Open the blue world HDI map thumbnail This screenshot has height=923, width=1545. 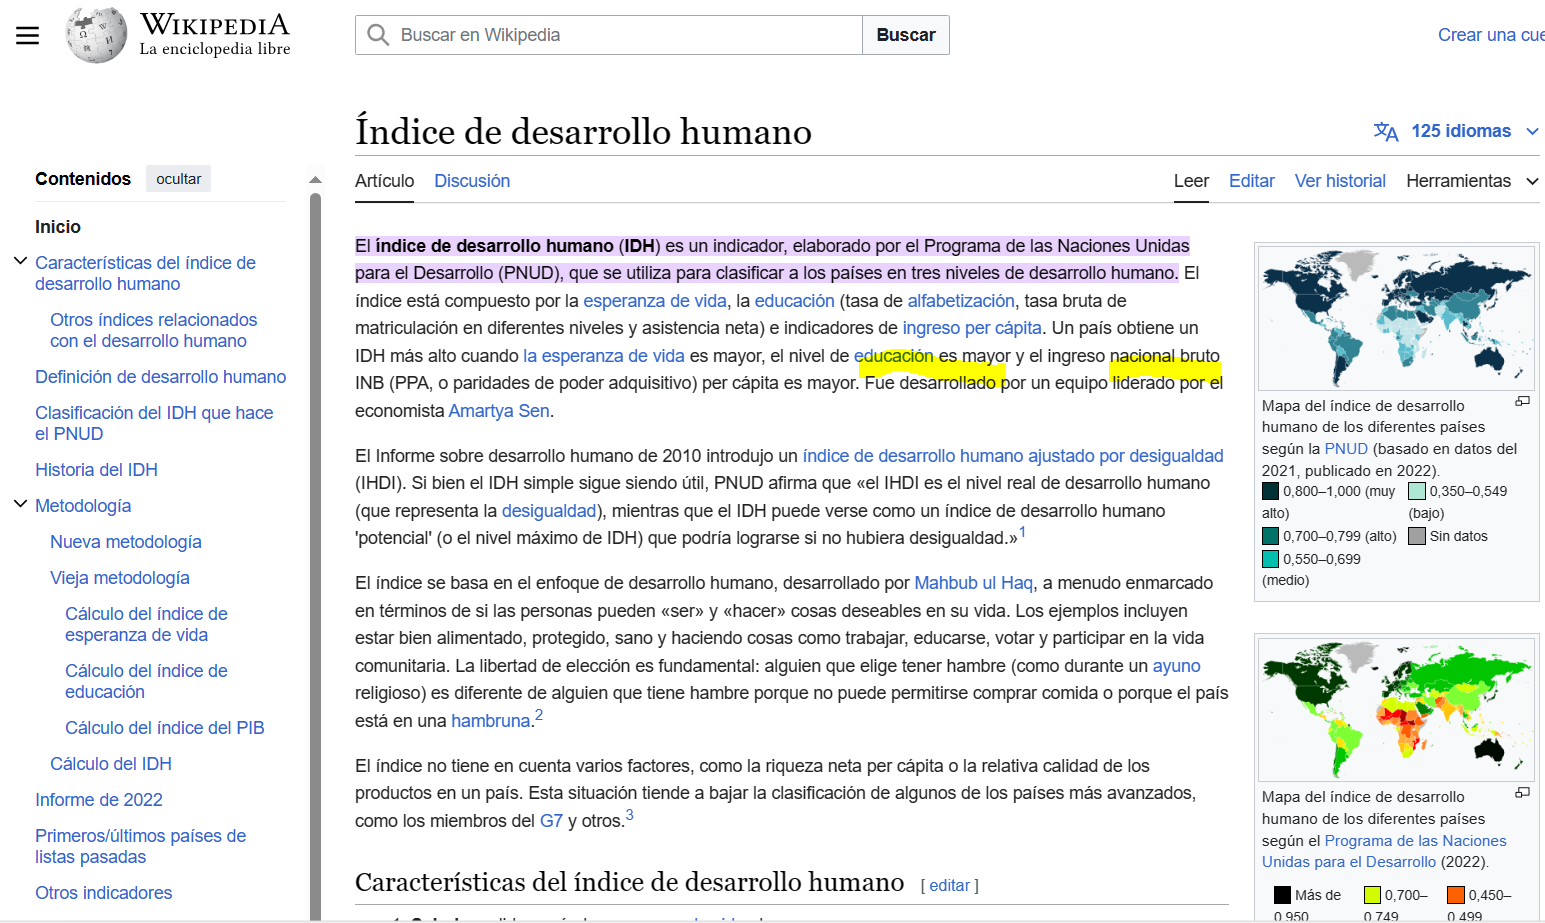(1396, 318)
